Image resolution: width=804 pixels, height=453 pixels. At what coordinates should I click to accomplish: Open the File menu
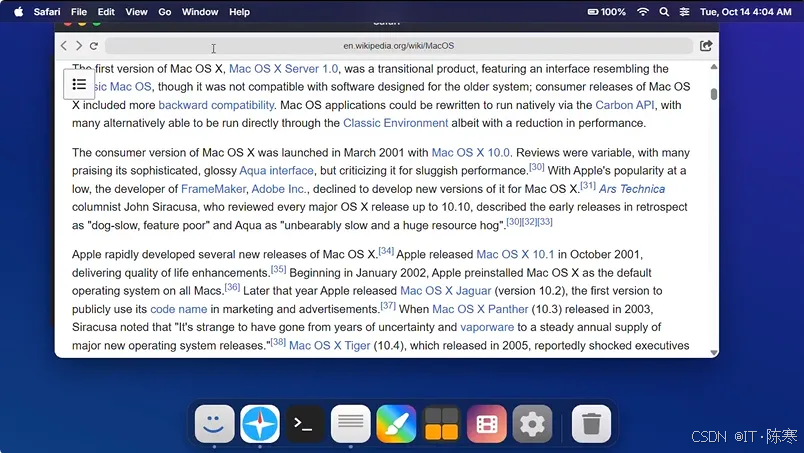(x=78, y=12)
